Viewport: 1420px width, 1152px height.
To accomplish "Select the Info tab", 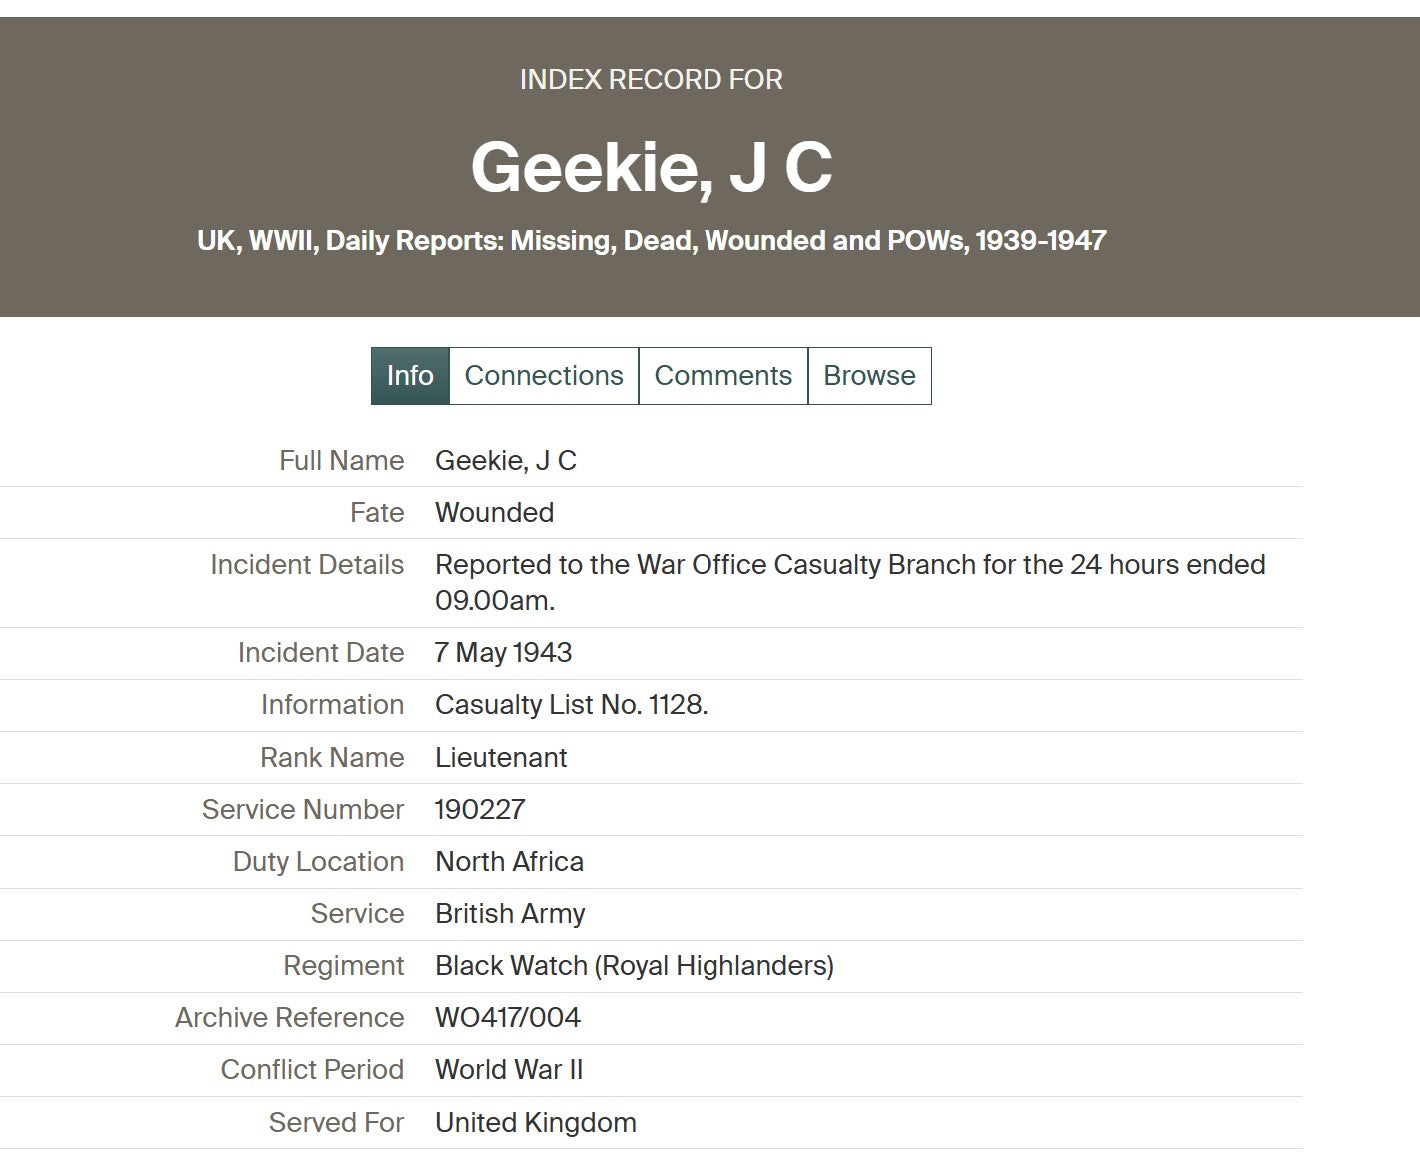I will pyautogui.click(x=410, y=376).
